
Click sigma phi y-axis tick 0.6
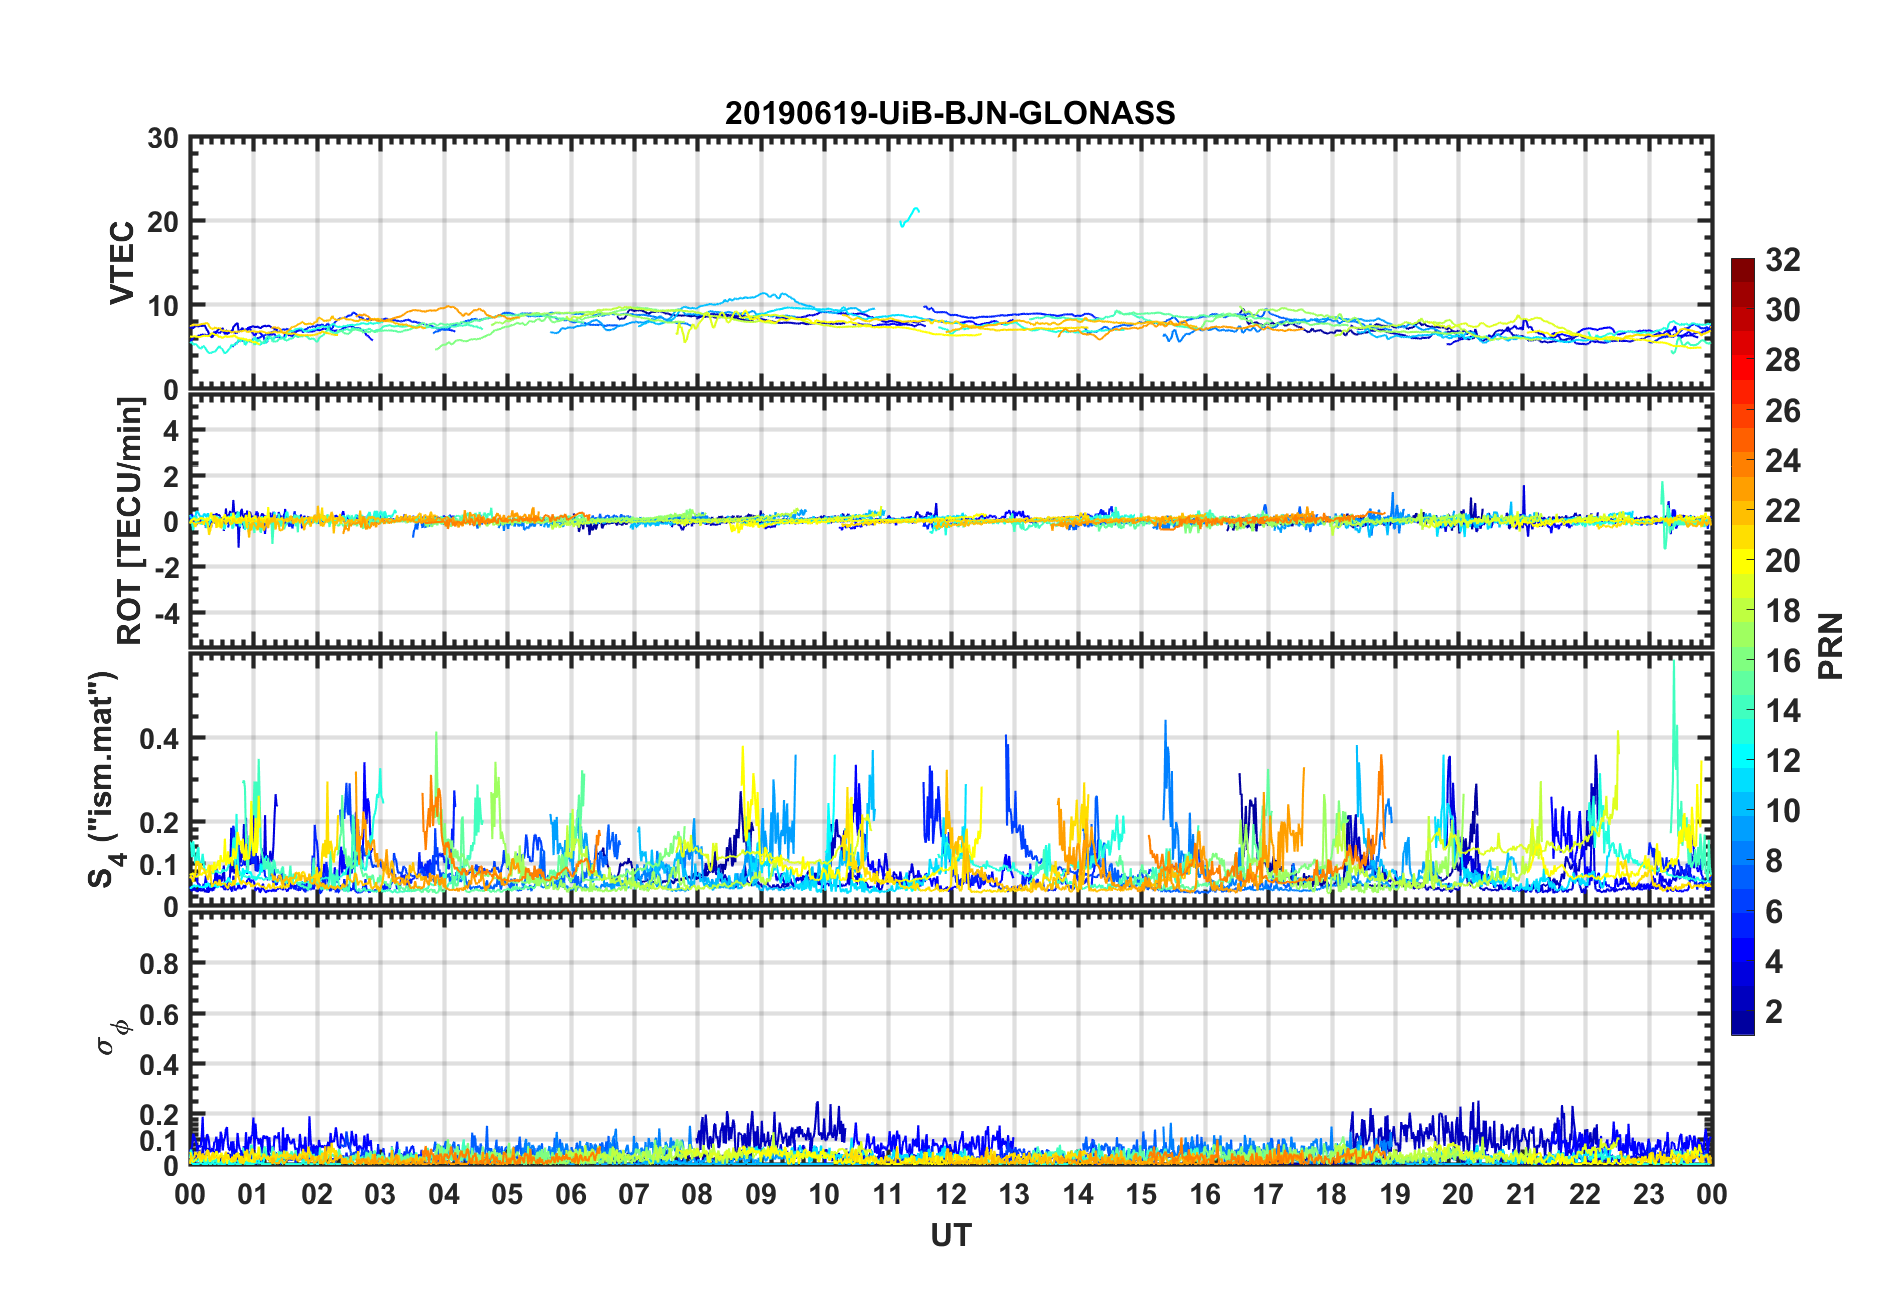(160, 1015)
